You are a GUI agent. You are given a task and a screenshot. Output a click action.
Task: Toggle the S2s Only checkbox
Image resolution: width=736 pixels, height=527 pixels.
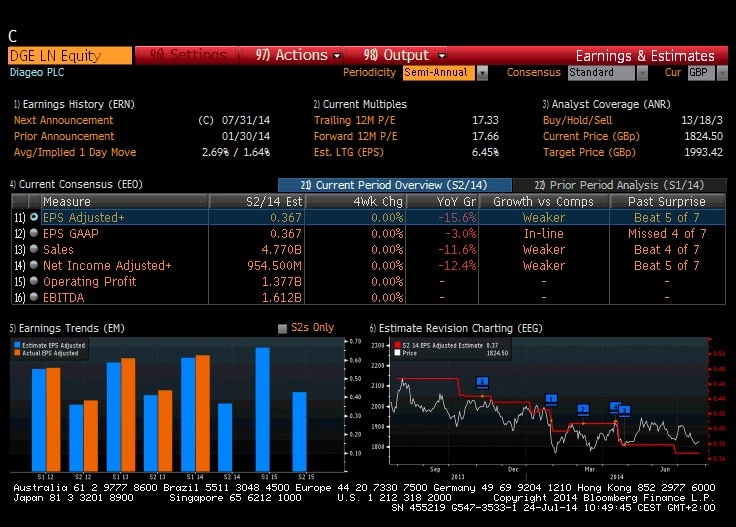tap(282, 328)
